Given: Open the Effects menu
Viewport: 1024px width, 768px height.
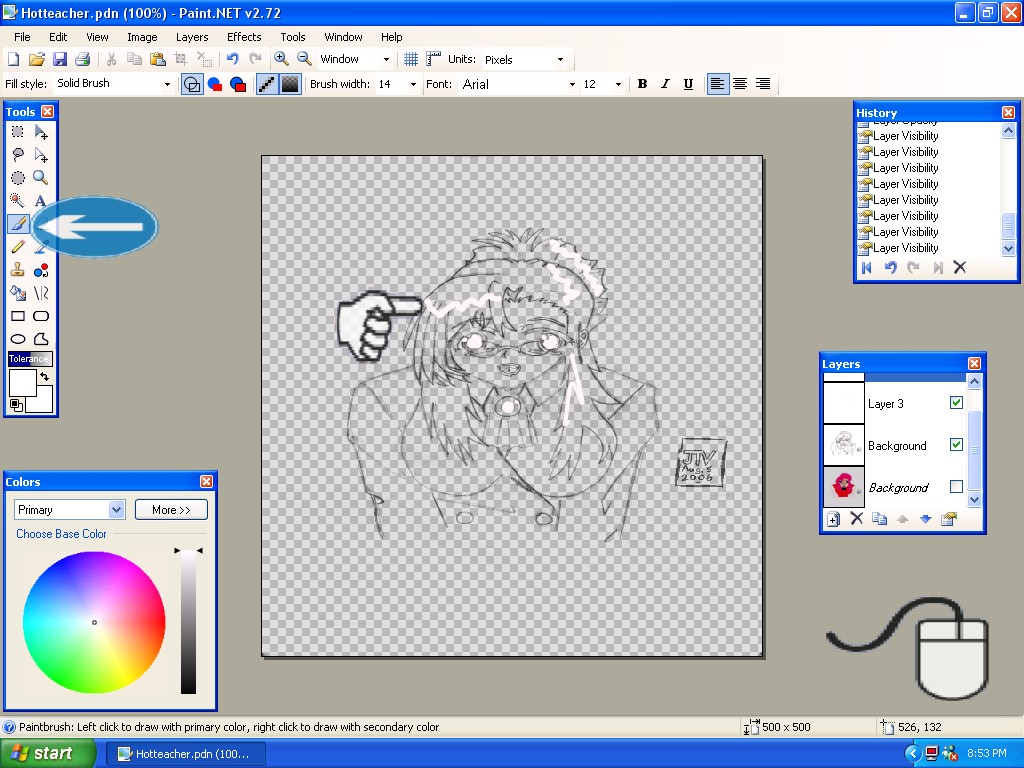Looking at the screenshot, I should [x=244, y=37].
